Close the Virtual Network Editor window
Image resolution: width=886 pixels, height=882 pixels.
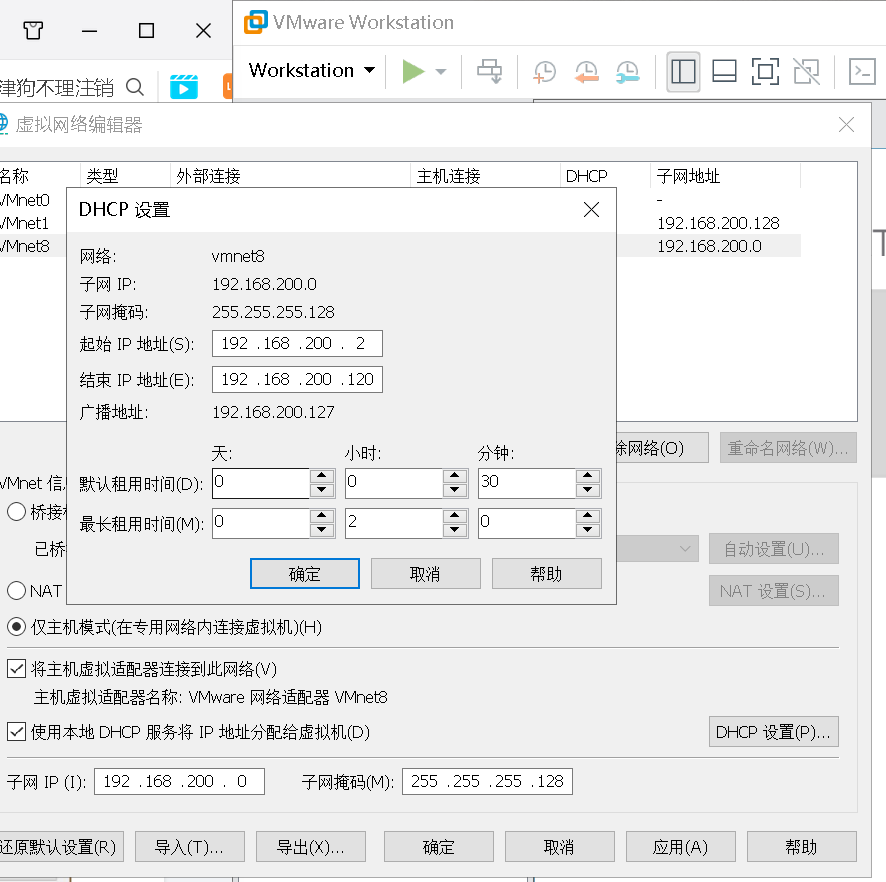click(x=846, y=124)
